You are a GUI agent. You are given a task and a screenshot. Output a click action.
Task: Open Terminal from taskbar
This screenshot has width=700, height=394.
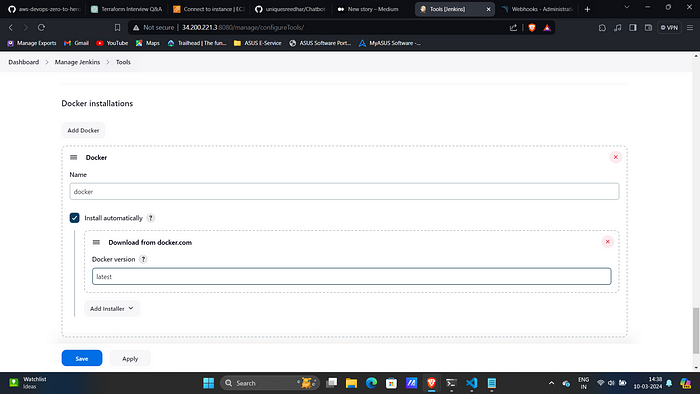pyautogui.click(x=451, y=383)
